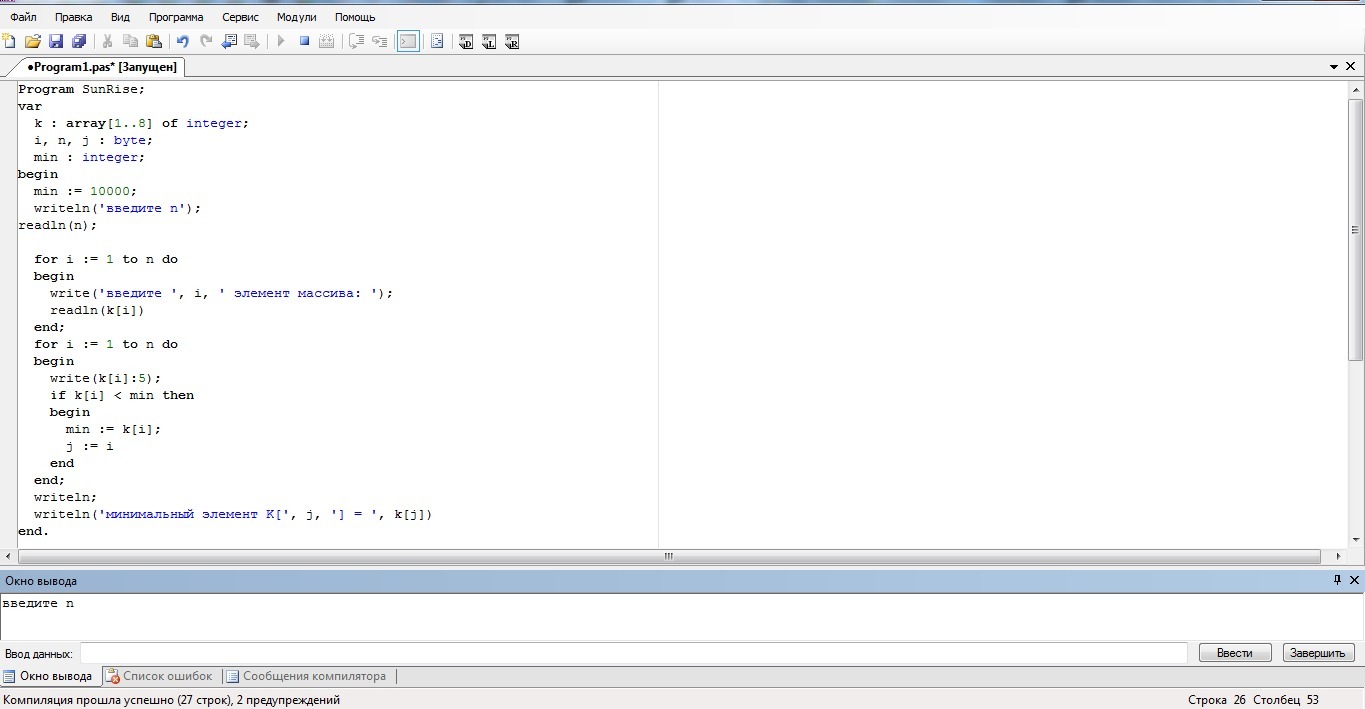This screenshot has width=1365, height=709.
Task: Click the 'j := i' code line
Action: (x=90, y=446)
